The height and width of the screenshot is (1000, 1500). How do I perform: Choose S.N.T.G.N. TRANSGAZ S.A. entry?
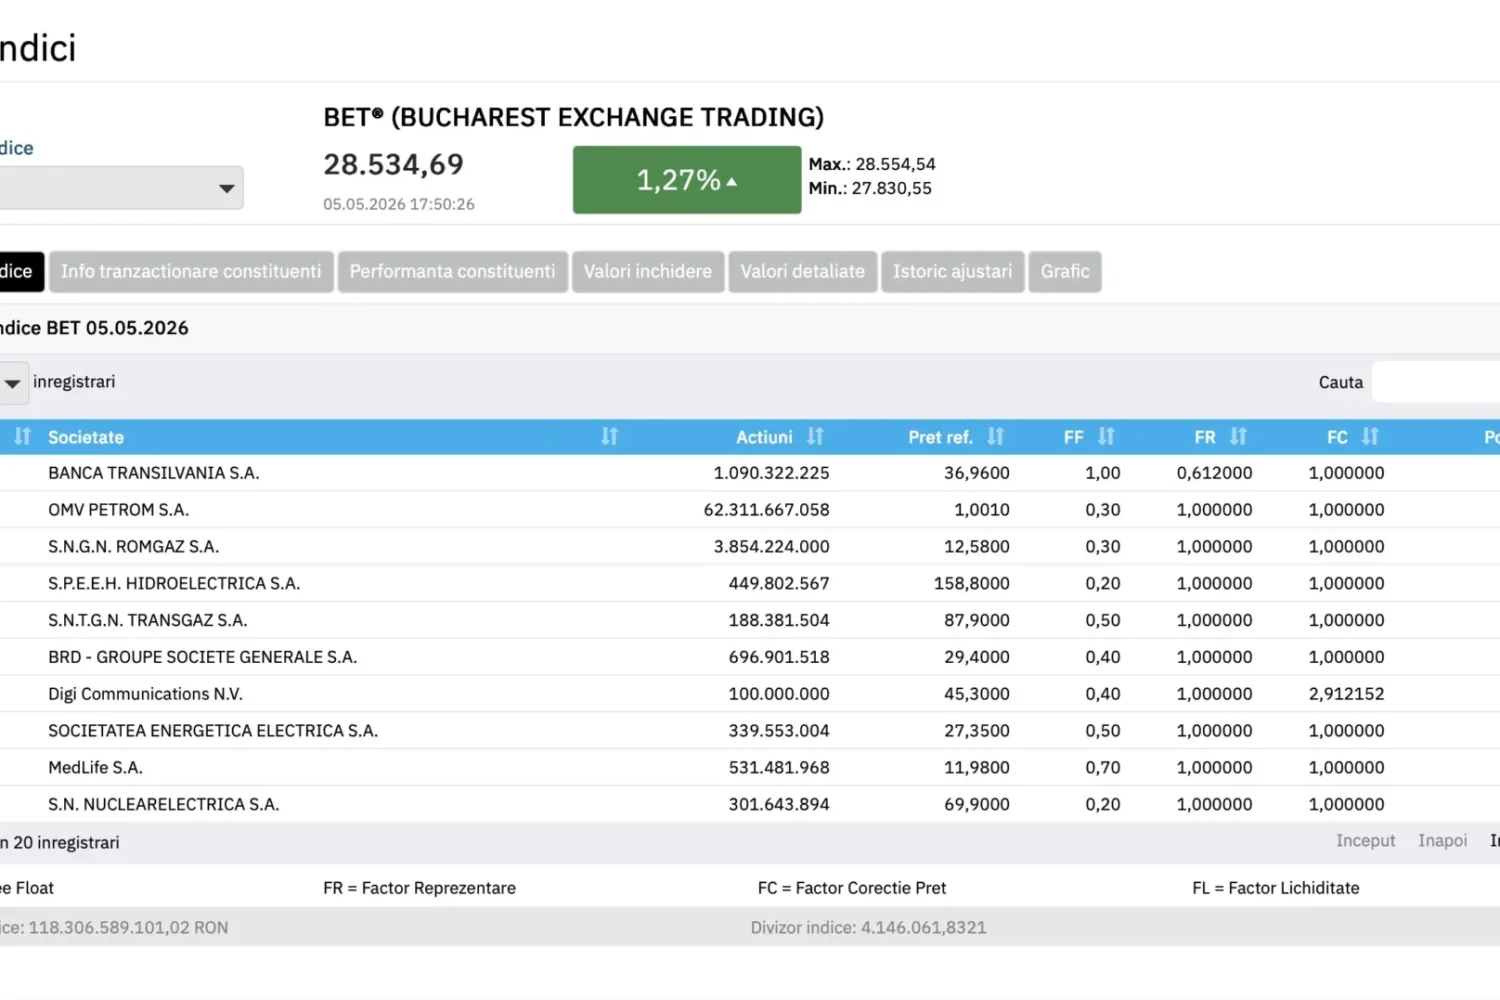(148, 621)
